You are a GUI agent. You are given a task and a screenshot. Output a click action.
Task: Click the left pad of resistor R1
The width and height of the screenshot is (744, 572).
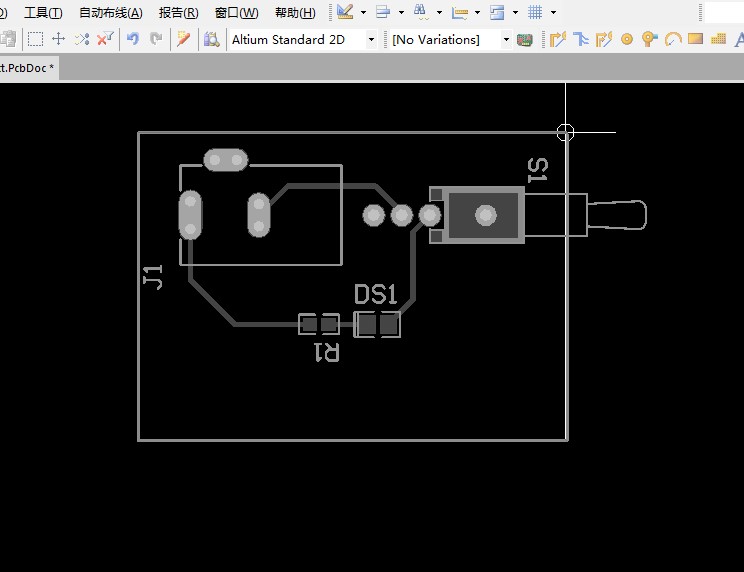[x=309, y=324]
